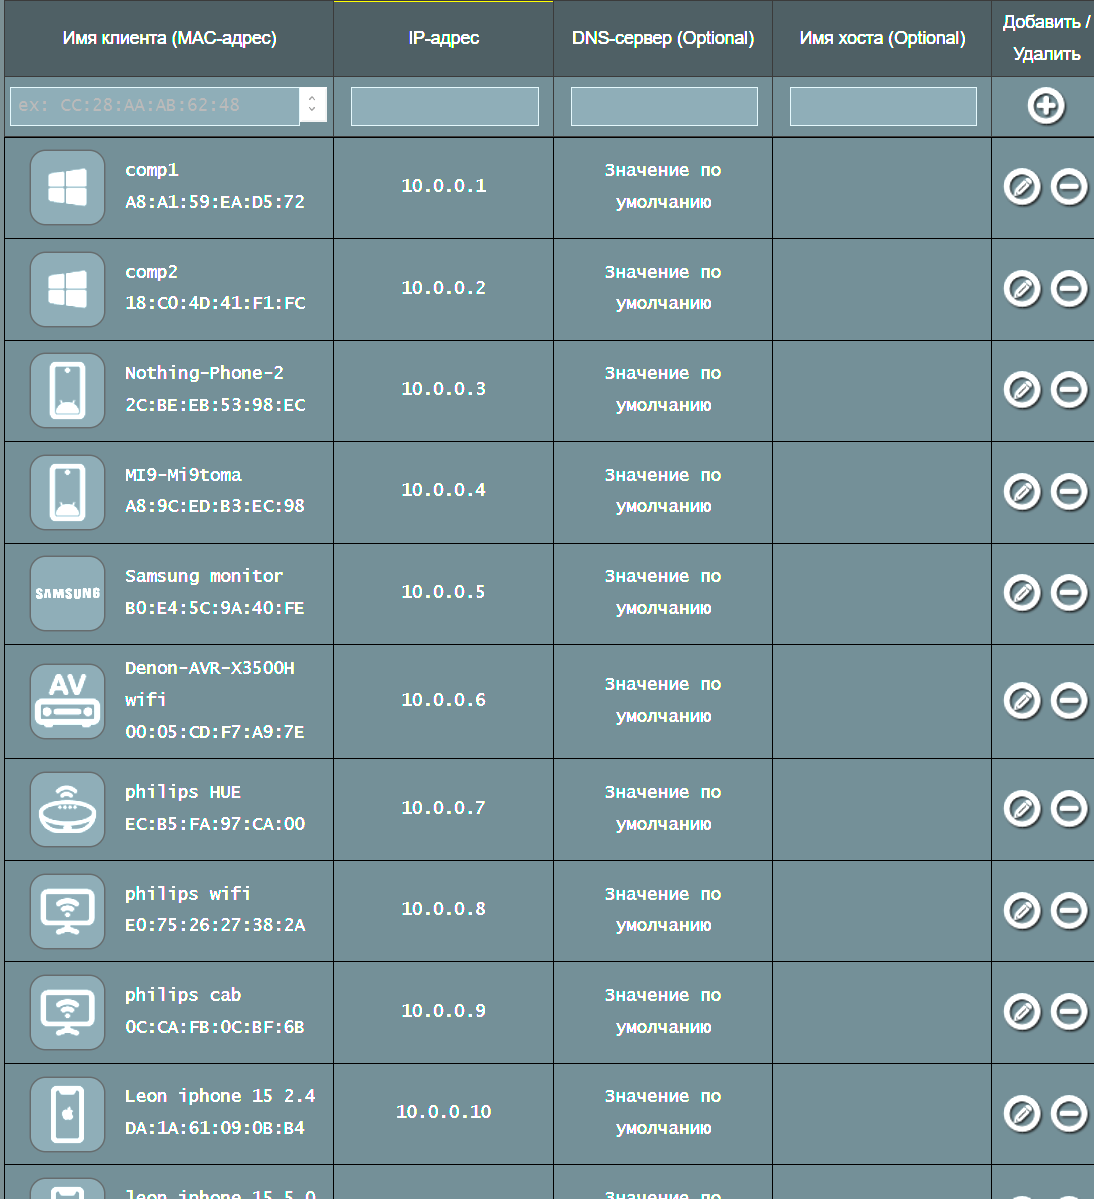Edit the comp2 entry
Image resolution: width=1094 pixels, height=1199 pixels.
click(x=1022, y=288)
